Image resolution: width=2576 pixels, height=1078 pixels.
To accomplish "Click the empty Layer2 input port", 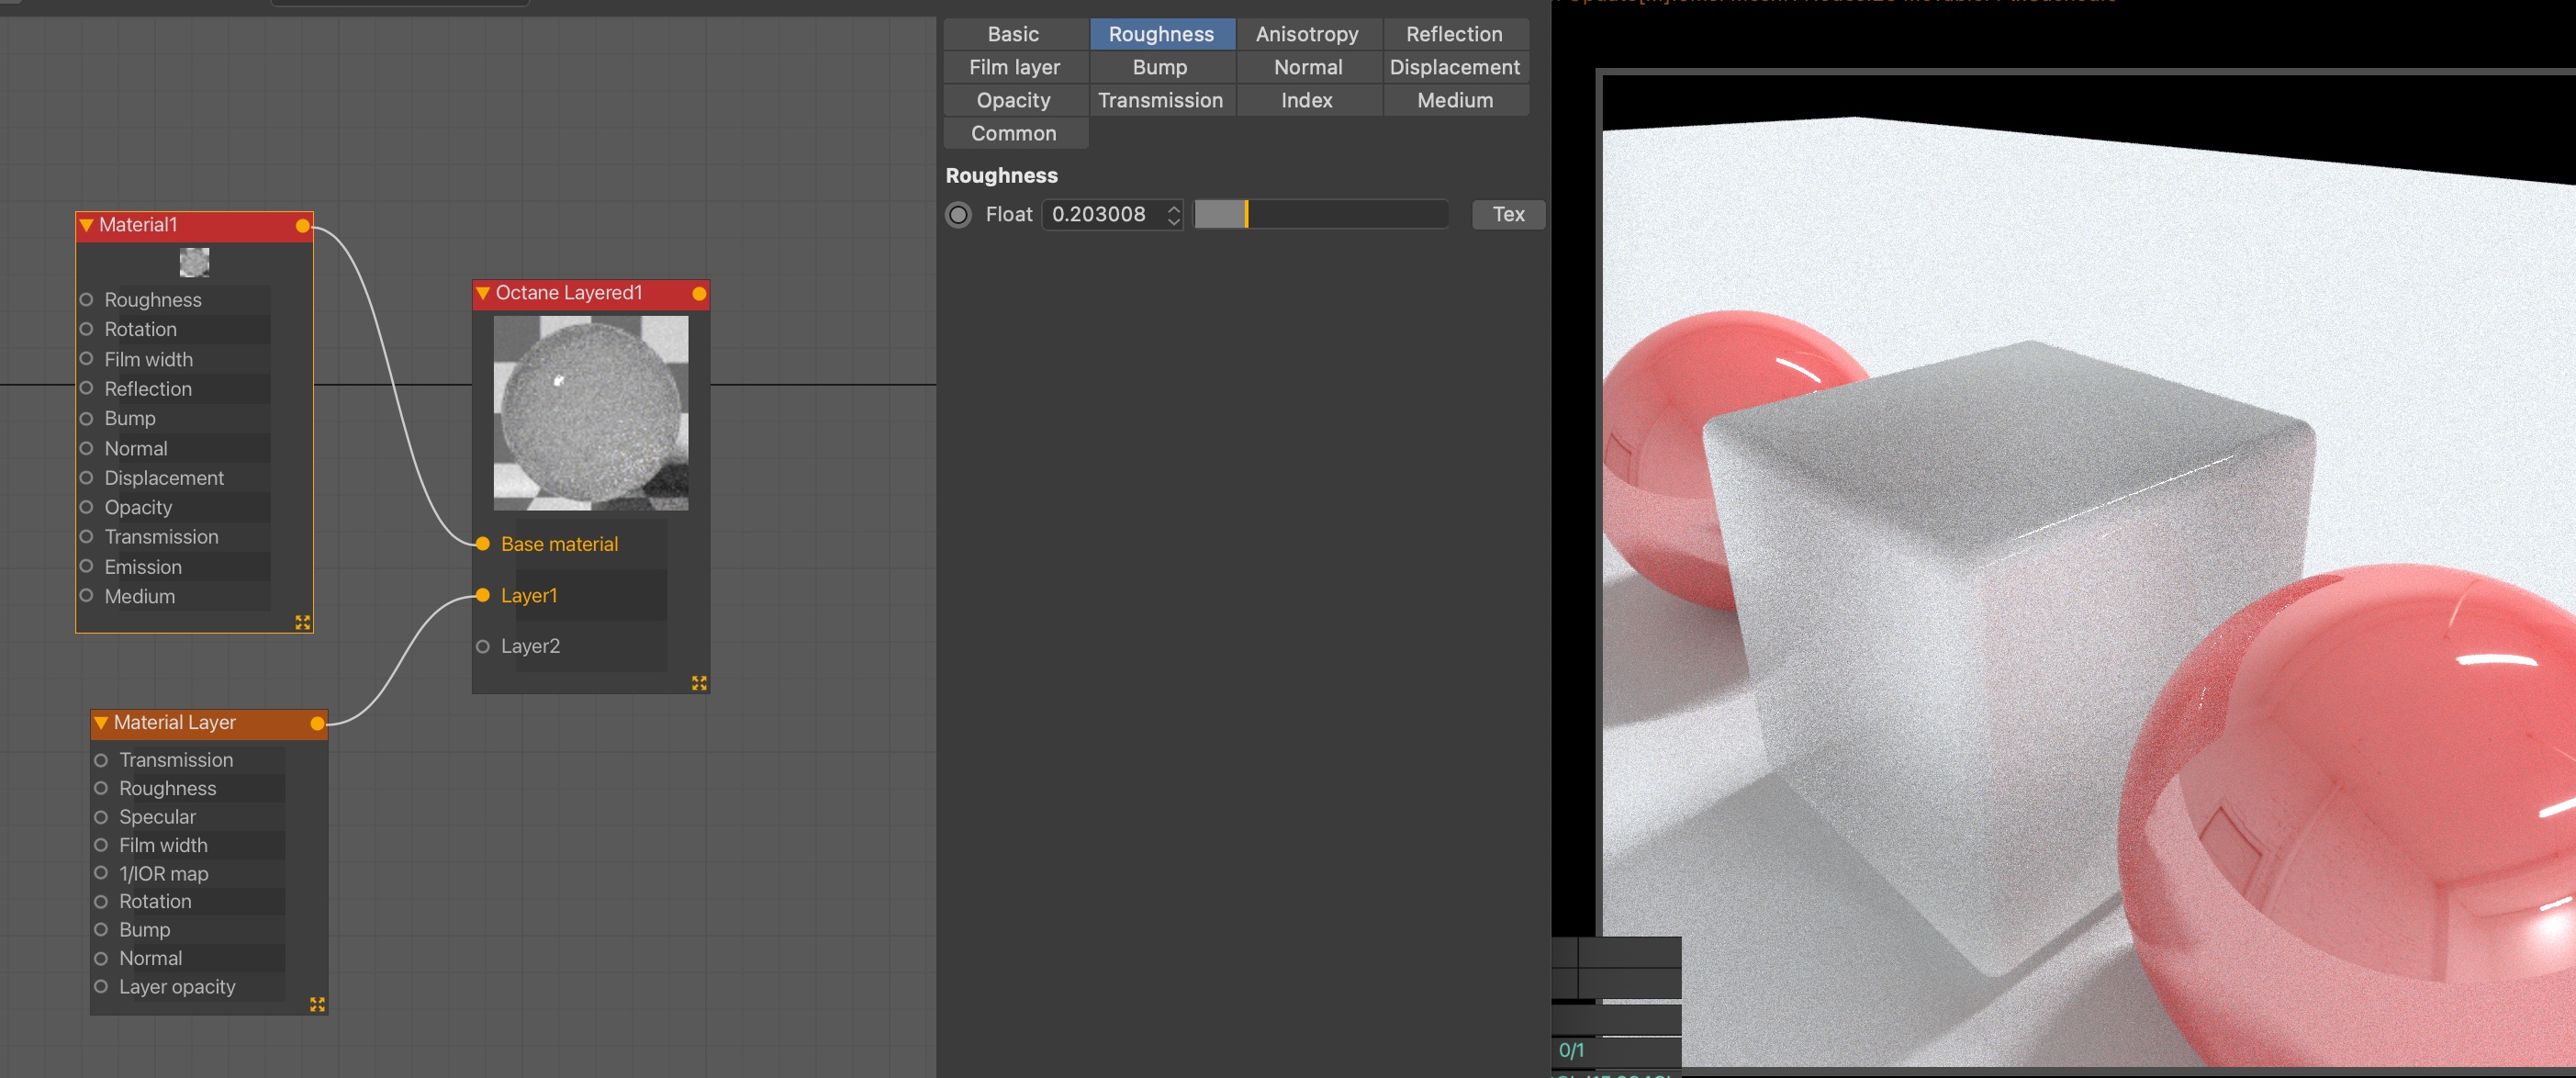I will pos(483,646).
